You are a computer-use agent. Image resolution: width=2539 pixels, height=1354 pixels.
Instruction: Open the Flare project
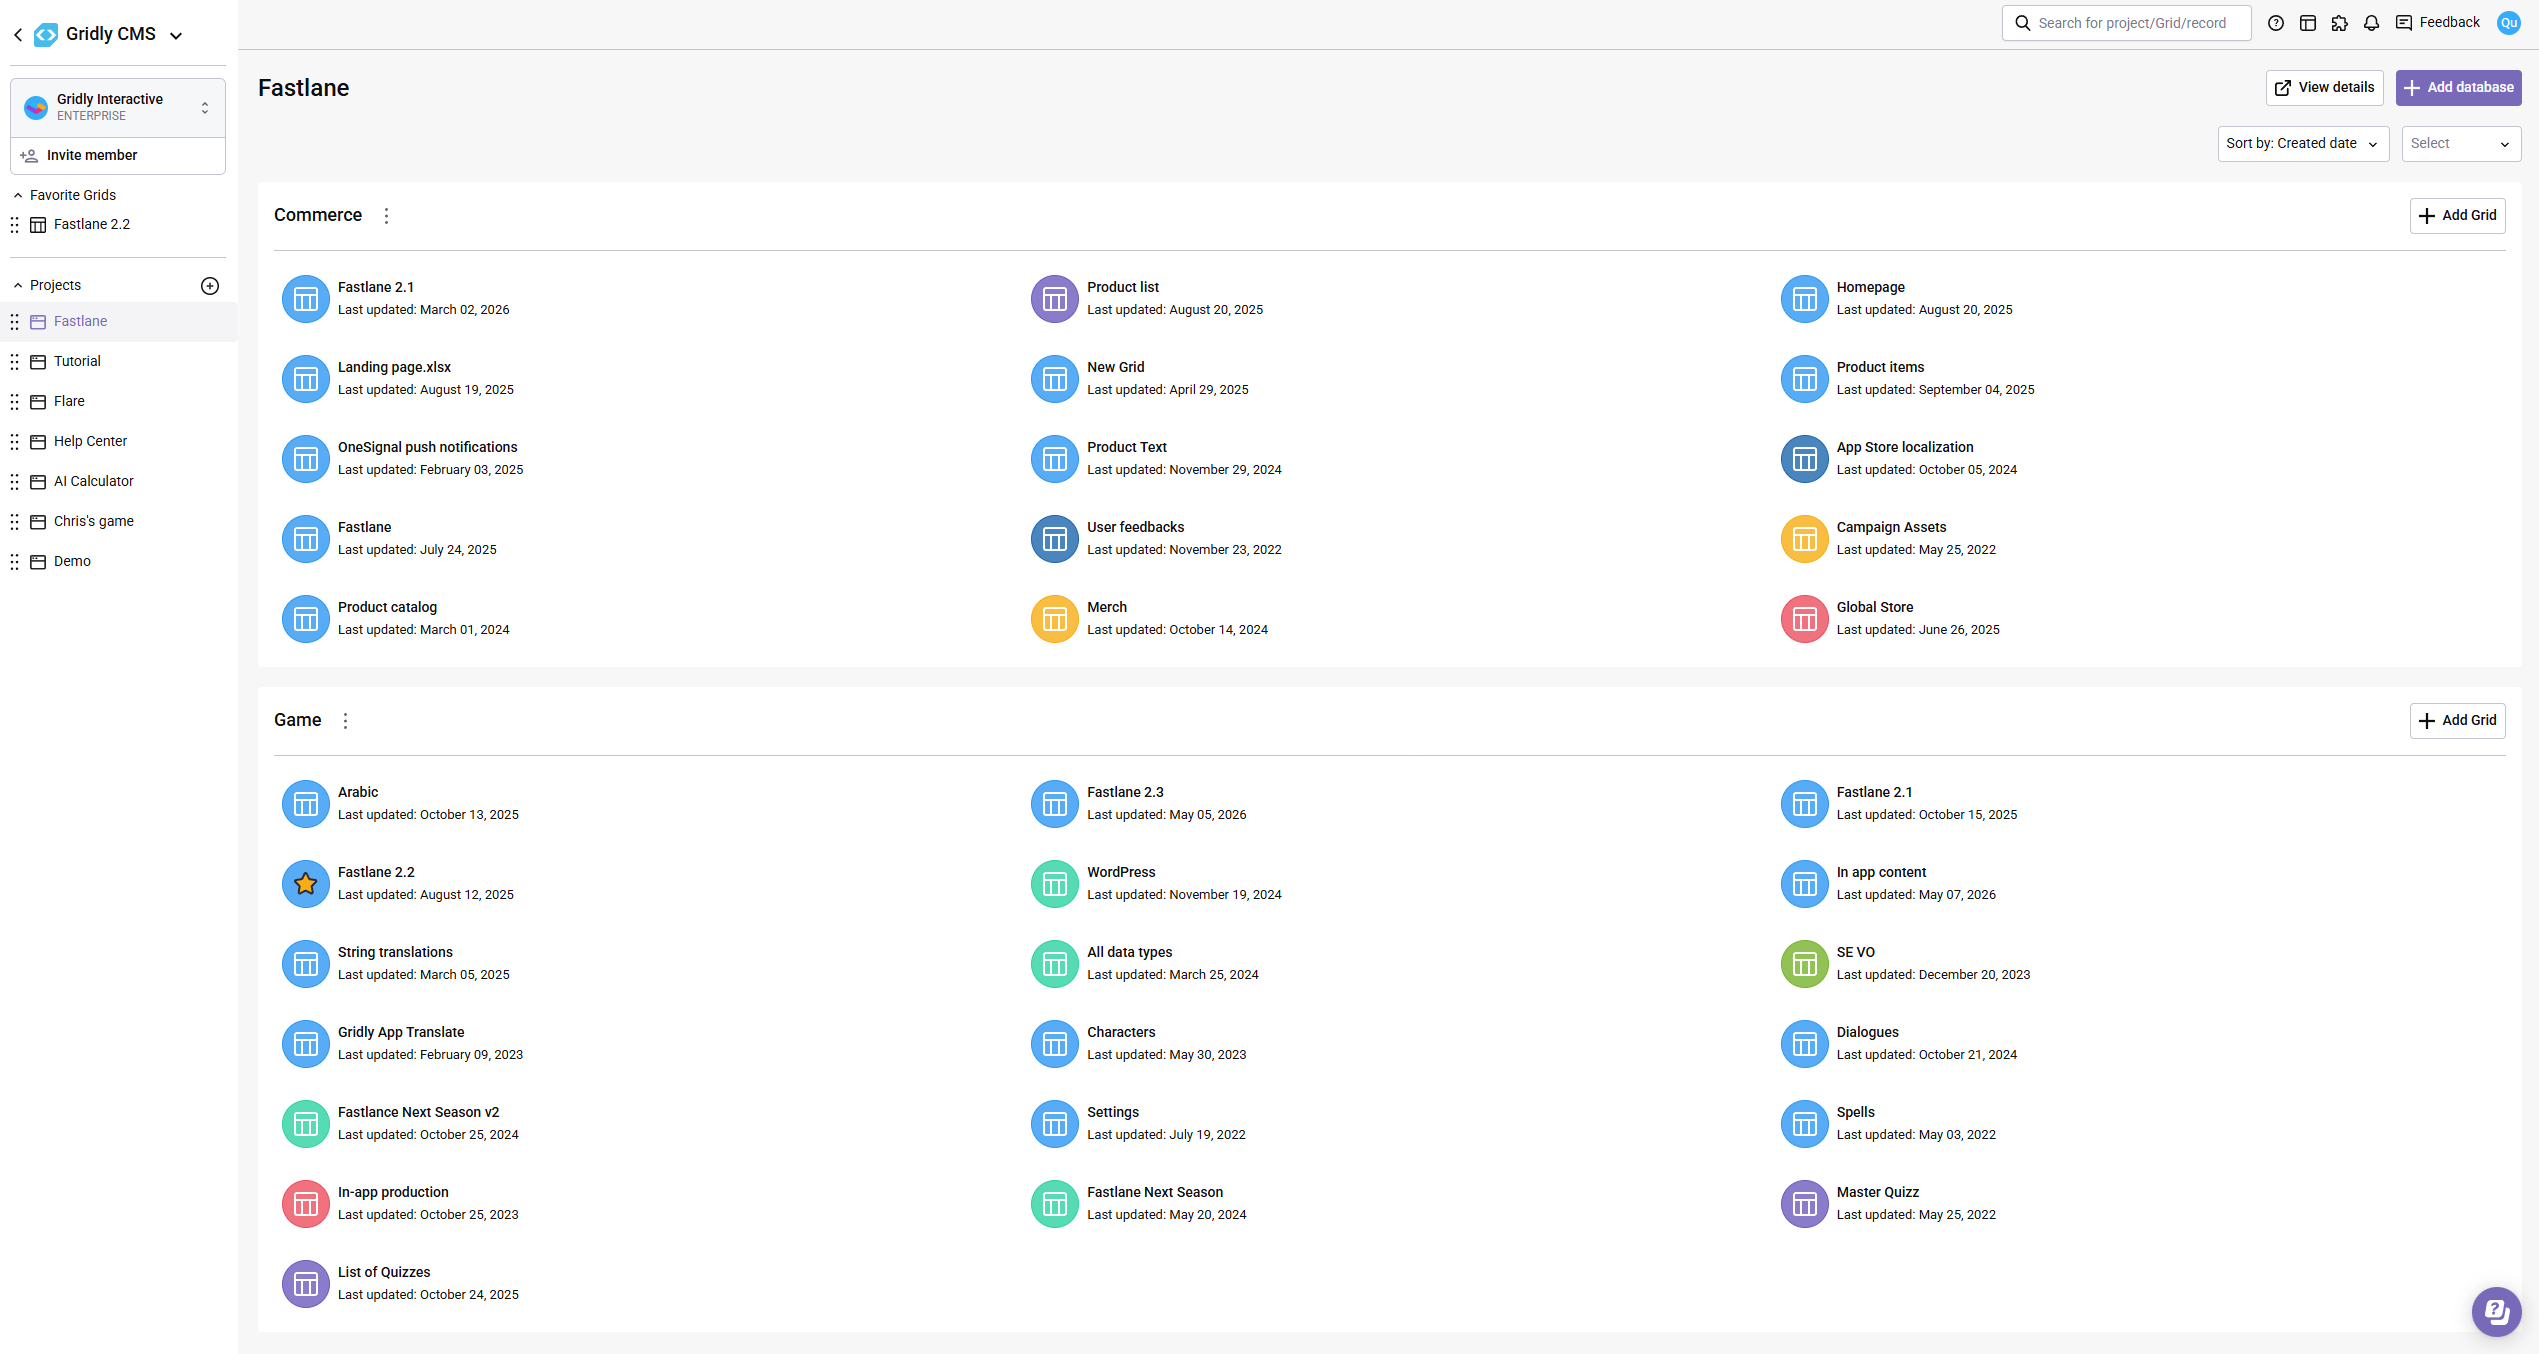point(119,402)
